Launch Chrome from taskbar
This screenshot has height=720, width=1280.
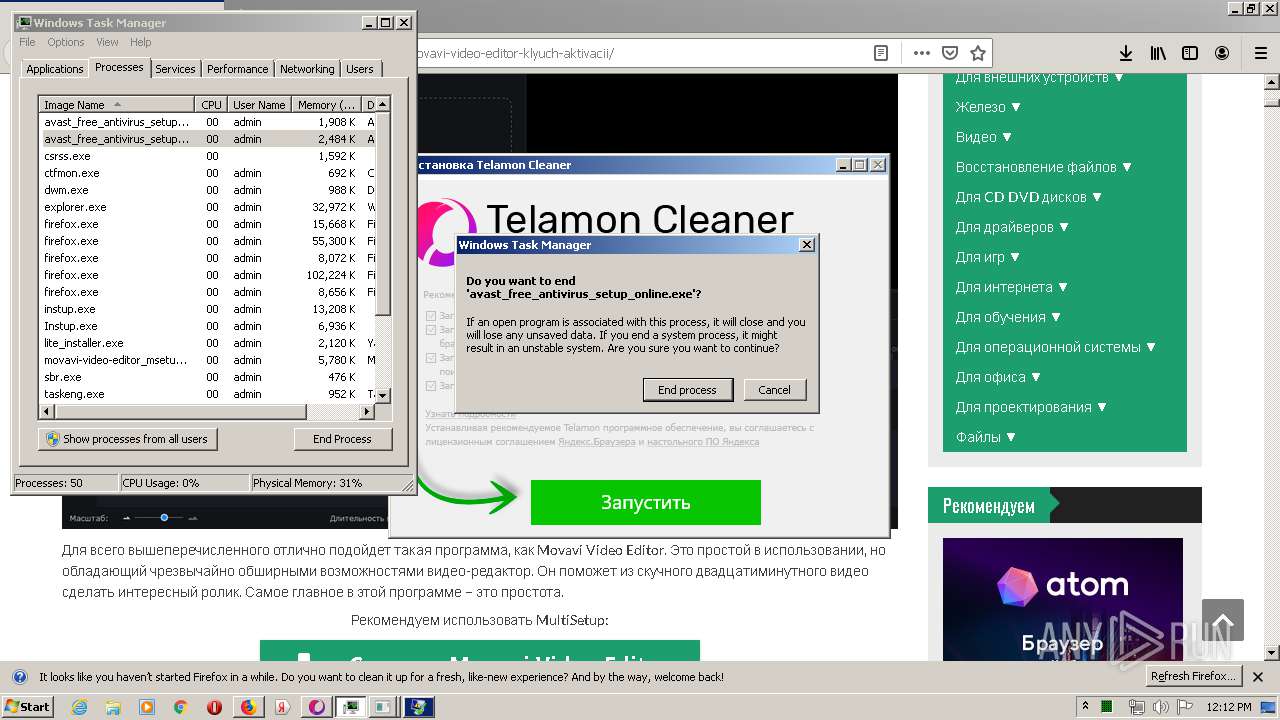[x=181, y=707]
